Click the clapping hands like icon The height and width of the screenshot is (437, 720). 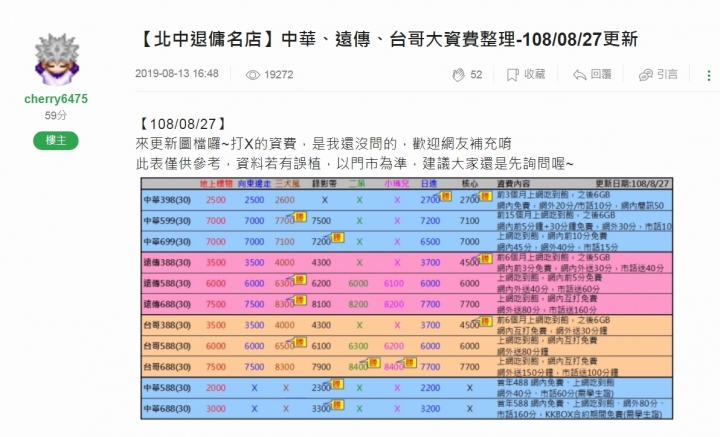point(458,74)
